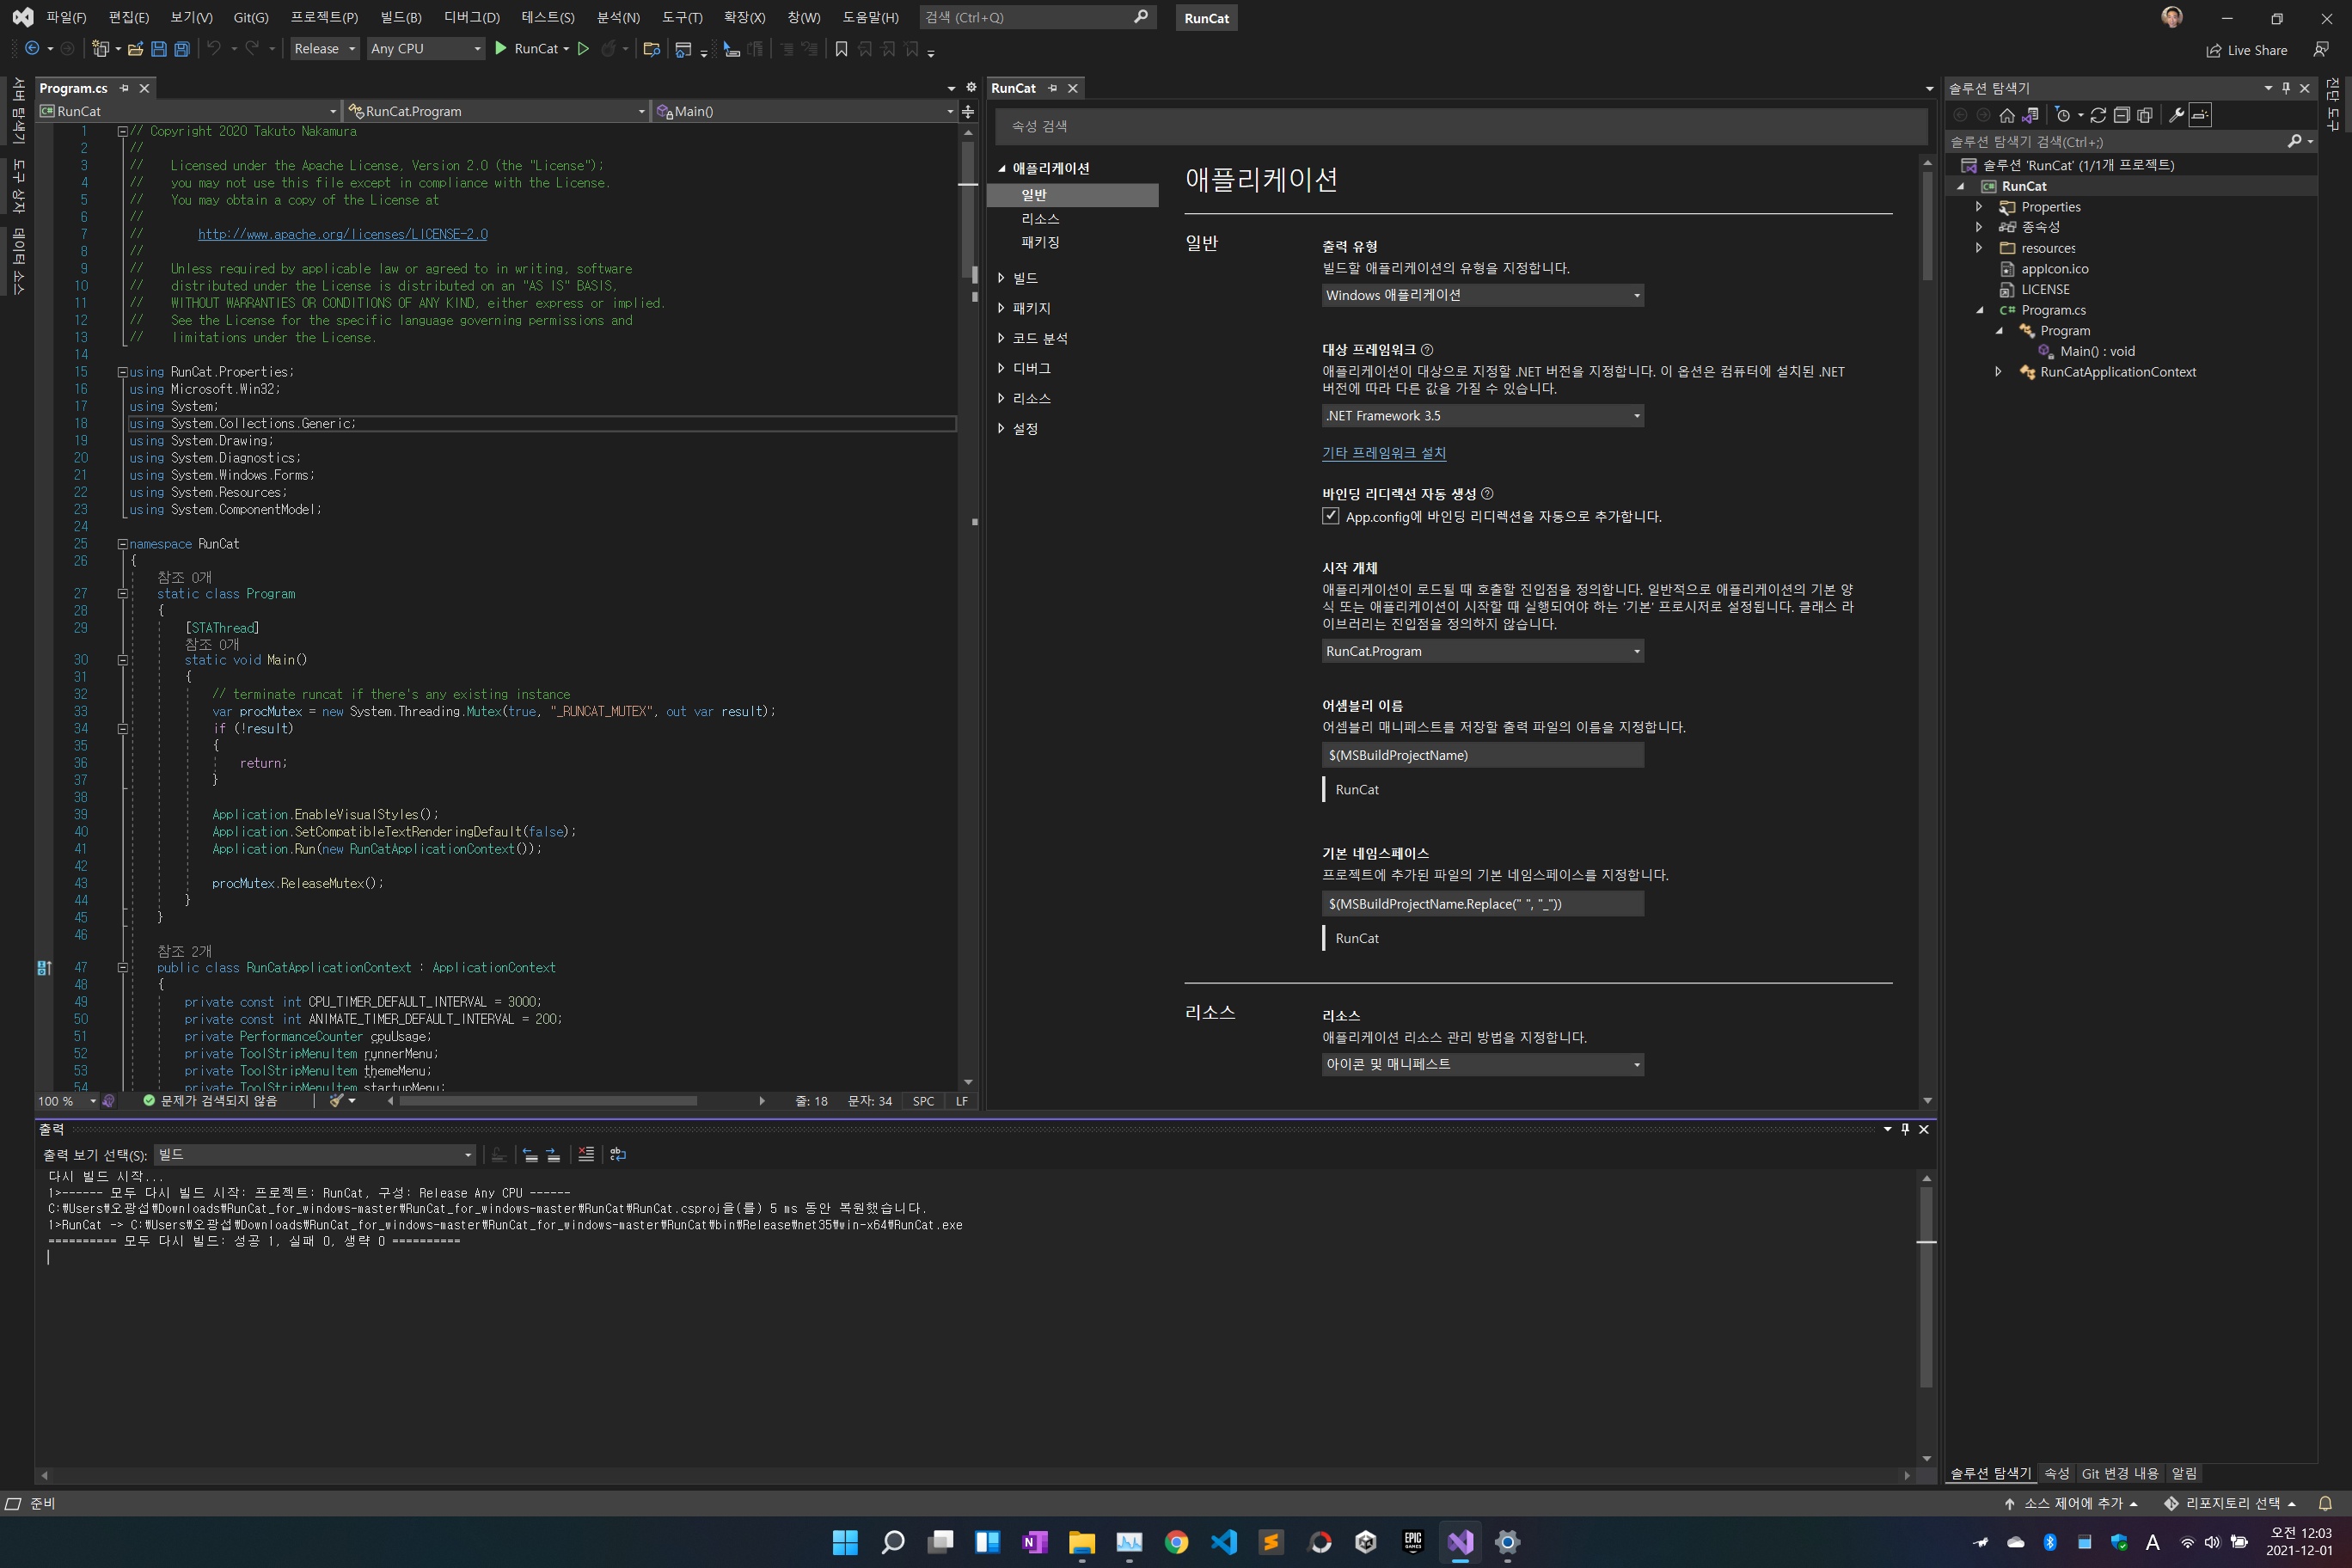Click Collapse All in Solution Explorer toolbar

[2121, 115]
